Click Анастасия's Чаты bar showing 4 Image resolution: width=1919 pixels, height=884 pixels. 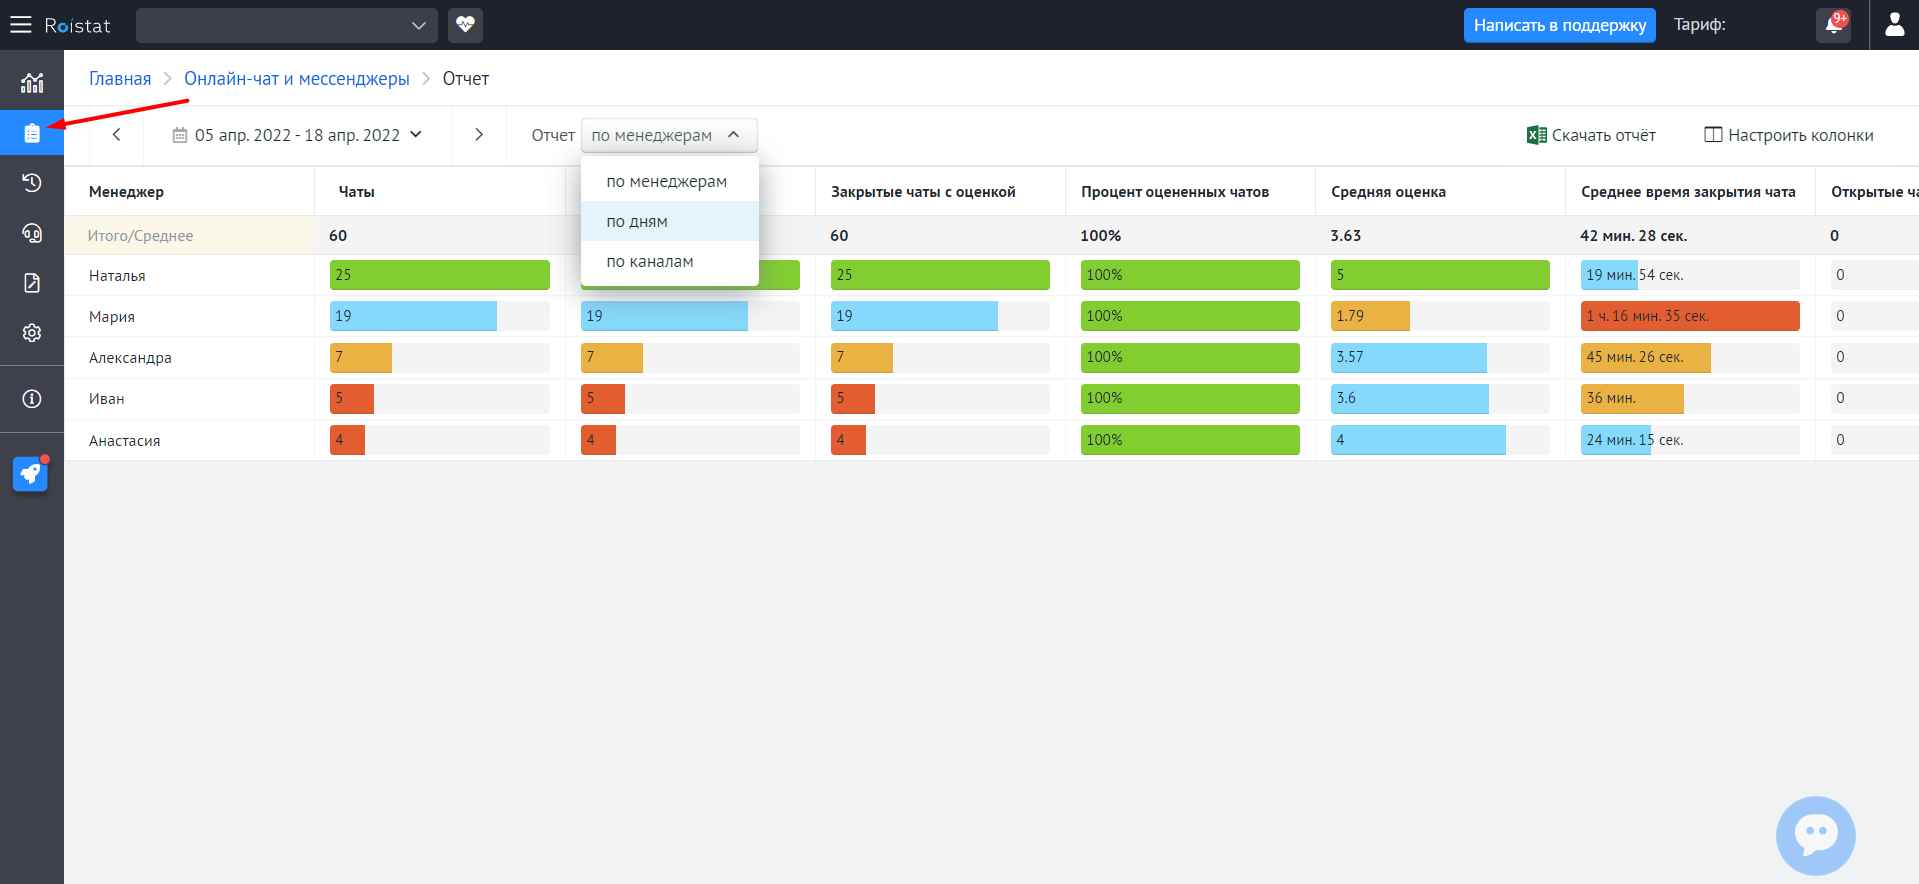click(347, 440)
